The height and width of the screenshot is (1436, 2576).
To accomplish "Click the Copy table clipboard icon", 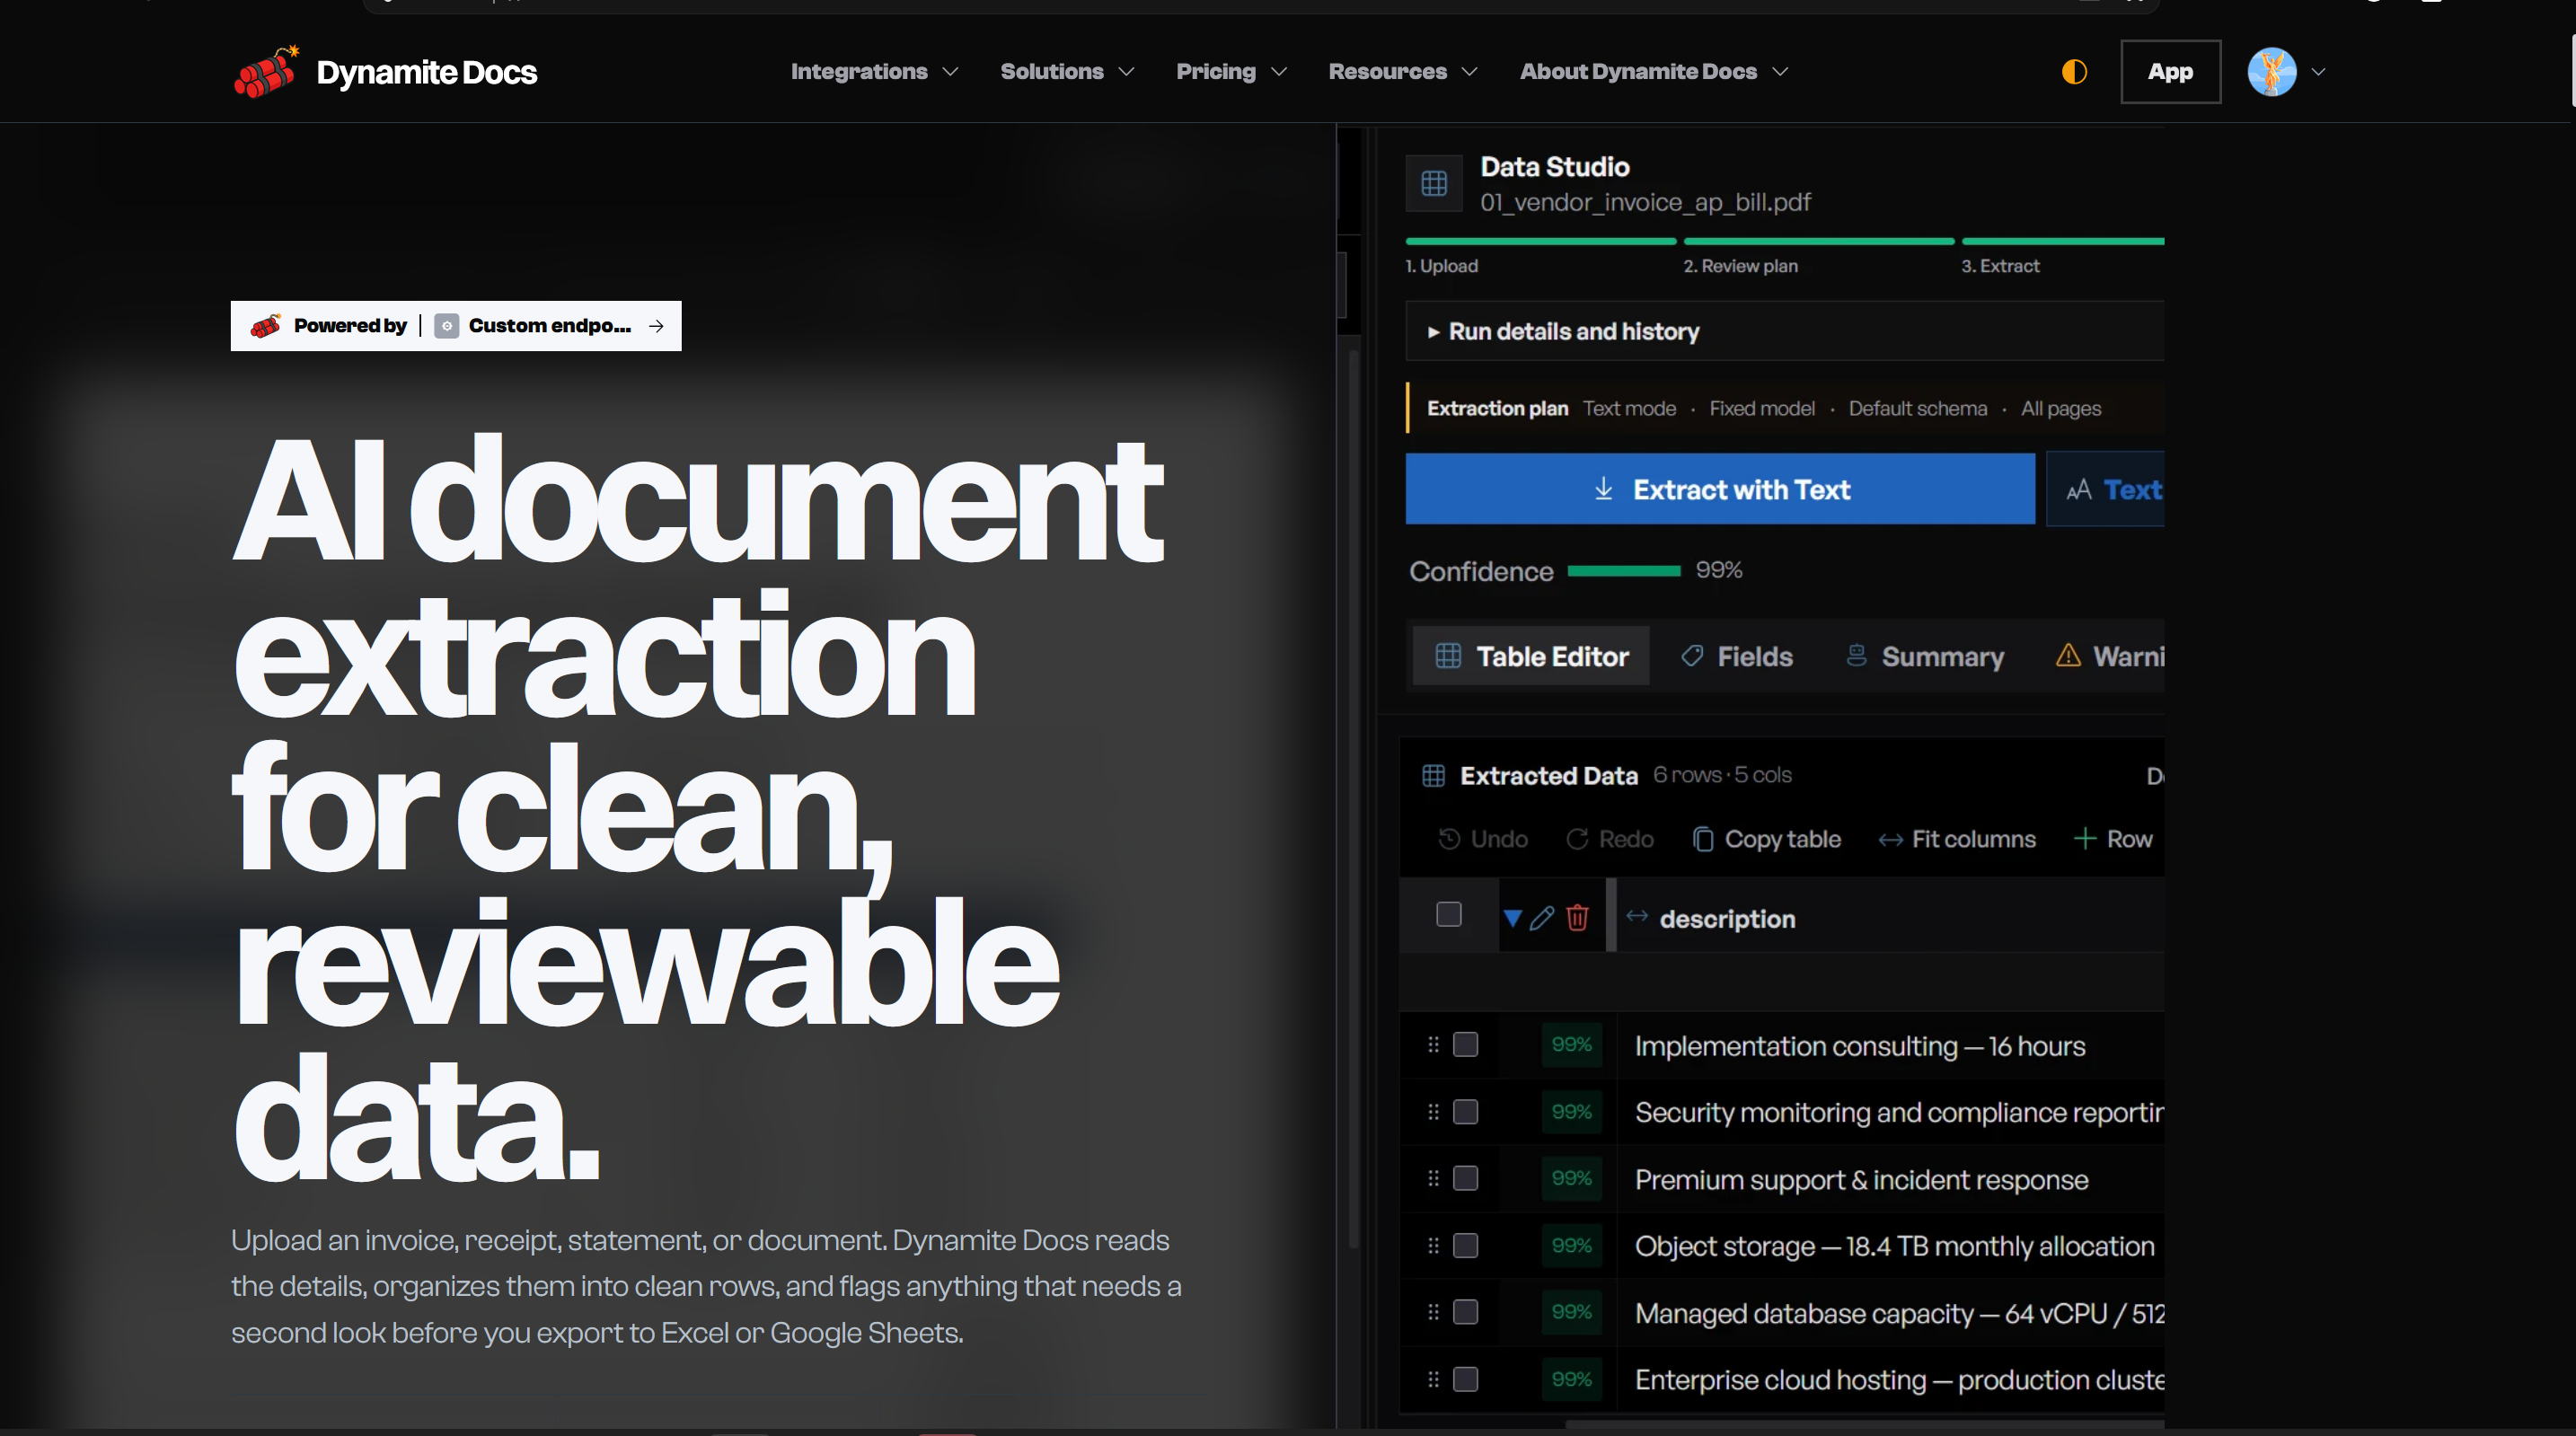I will tap(1702, 839).
